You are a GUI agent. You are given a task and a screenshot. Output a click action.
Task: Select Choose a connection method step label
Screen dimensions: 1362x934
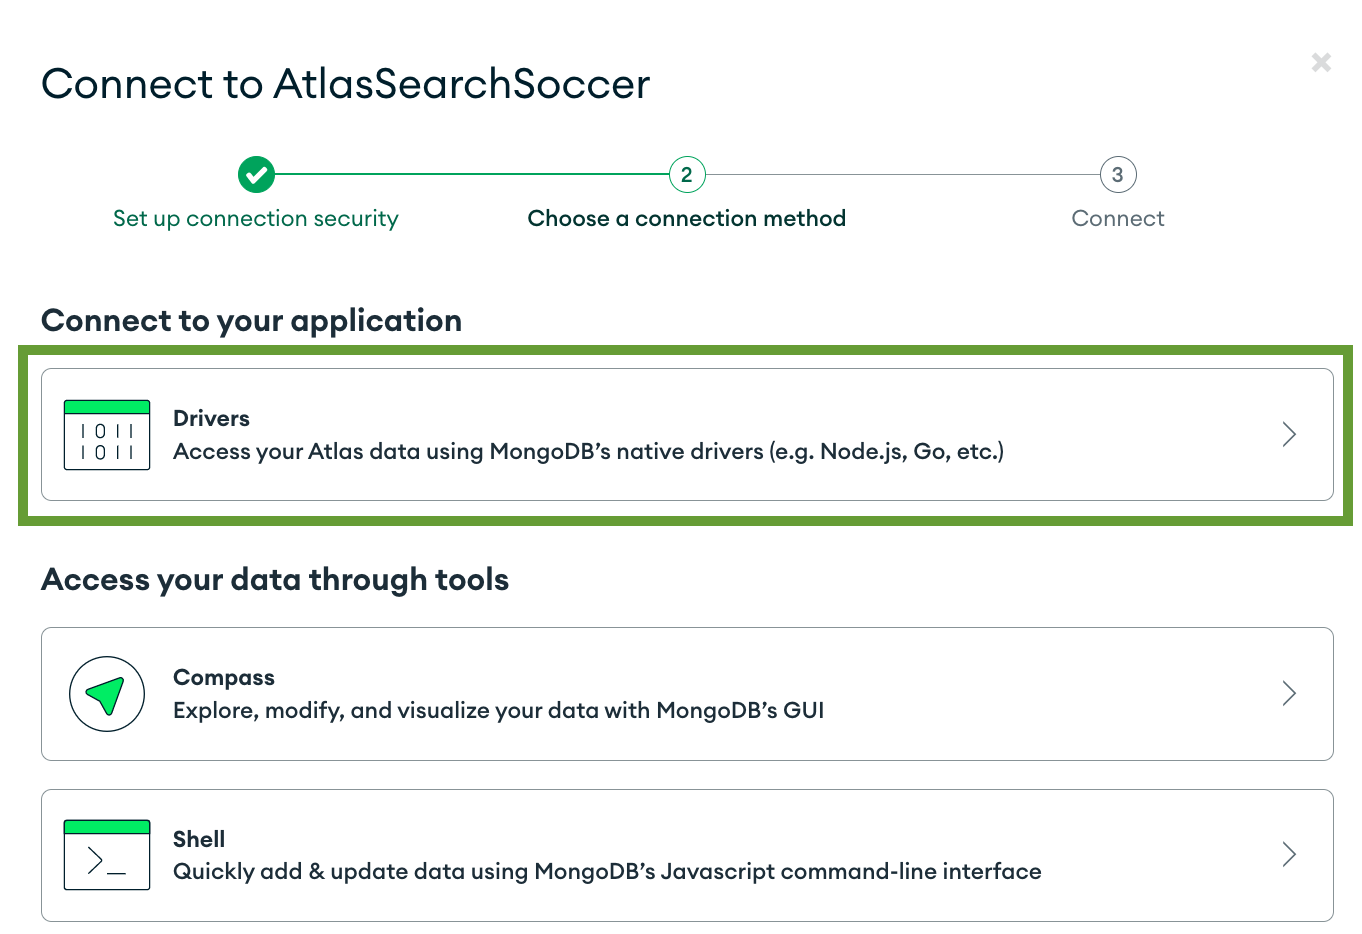coord(687,218)
